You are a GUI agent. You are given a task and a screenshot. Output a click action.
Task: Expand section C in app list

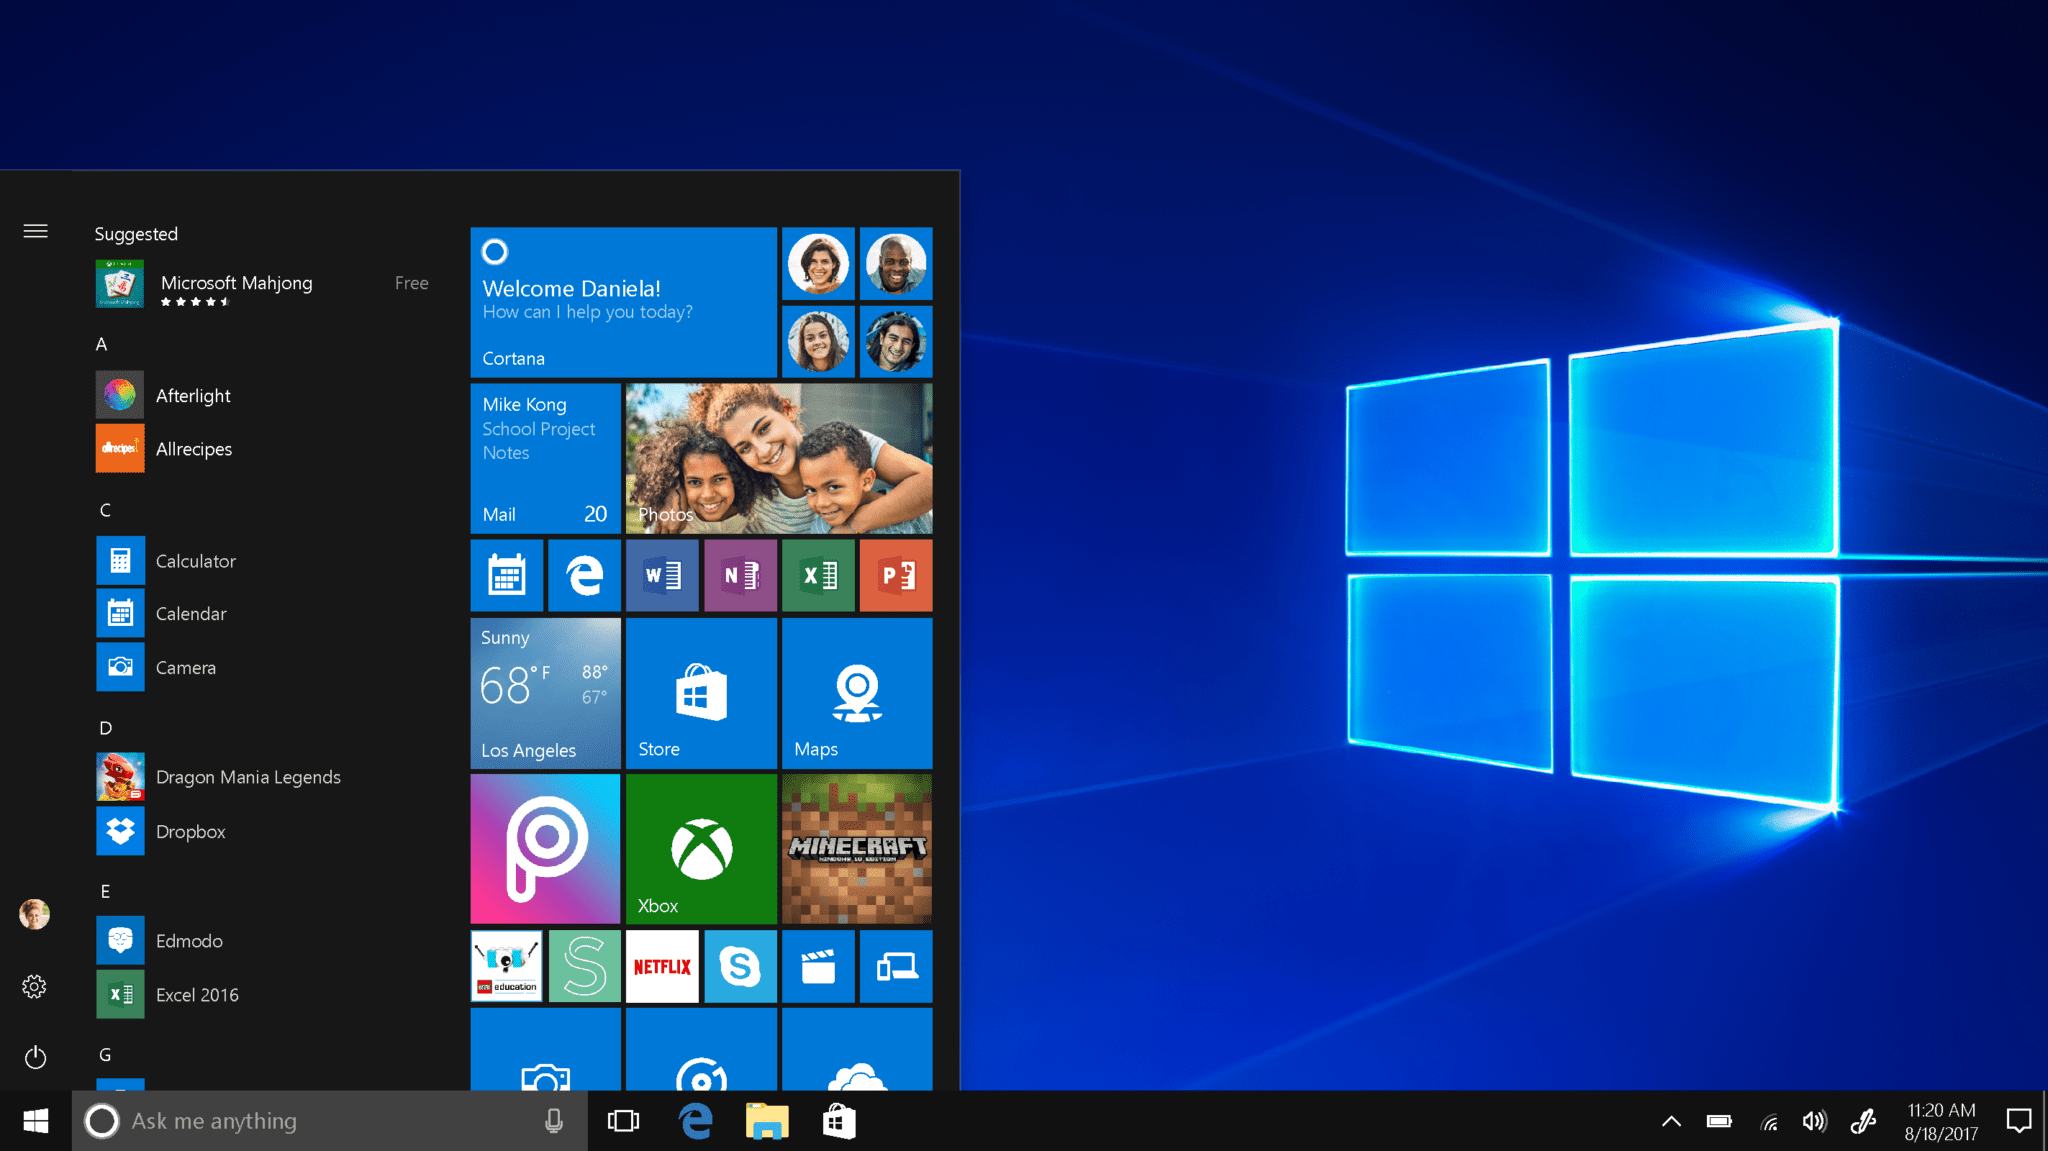(104, 509)
